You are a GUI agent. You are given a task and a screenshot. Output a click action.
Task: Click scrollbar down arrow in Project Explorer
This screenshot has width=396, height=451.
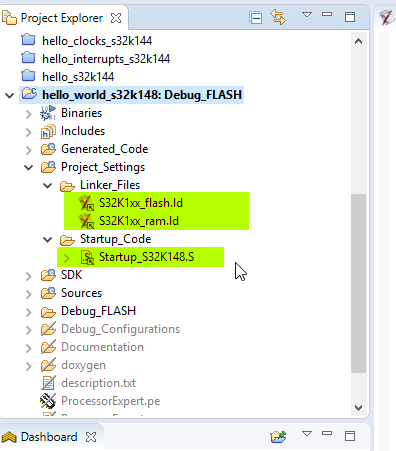click(358, 408)
